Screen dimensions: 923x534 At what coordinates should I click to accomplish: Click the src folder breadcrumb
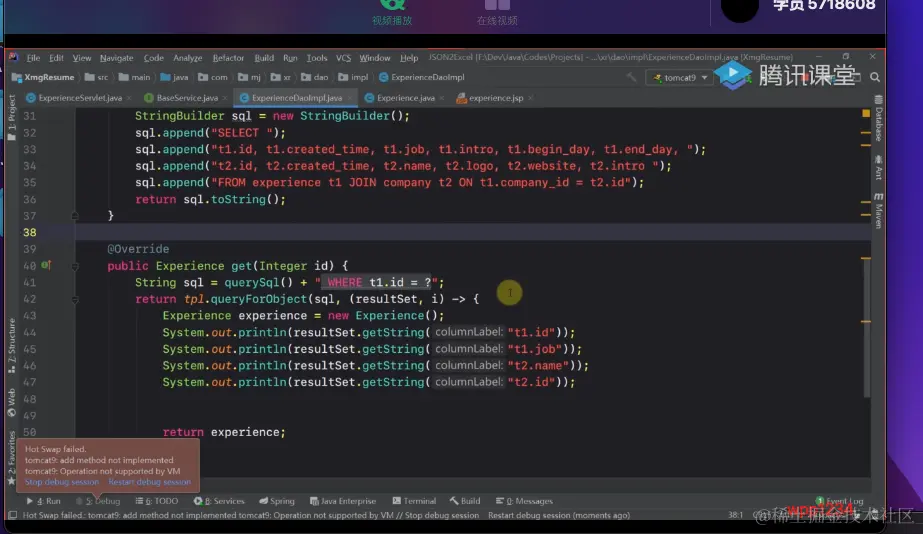click(x=97, y=77)
